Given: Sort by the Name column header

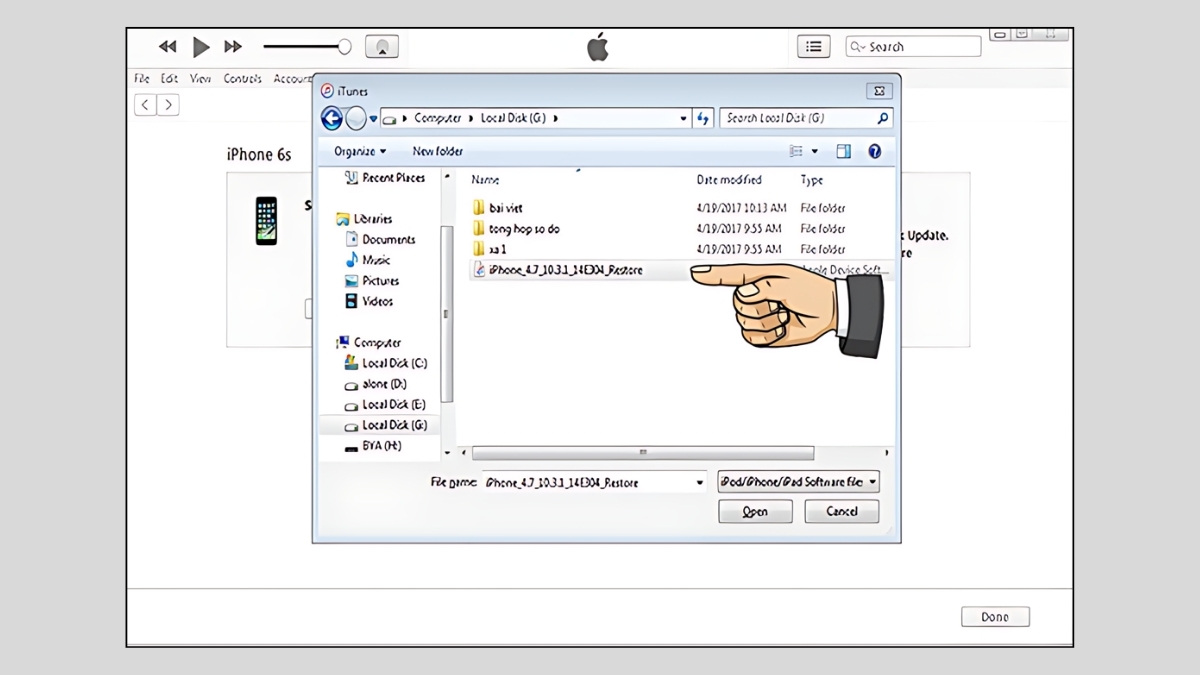Looking at the screenshot, I should tap(485, 180).
